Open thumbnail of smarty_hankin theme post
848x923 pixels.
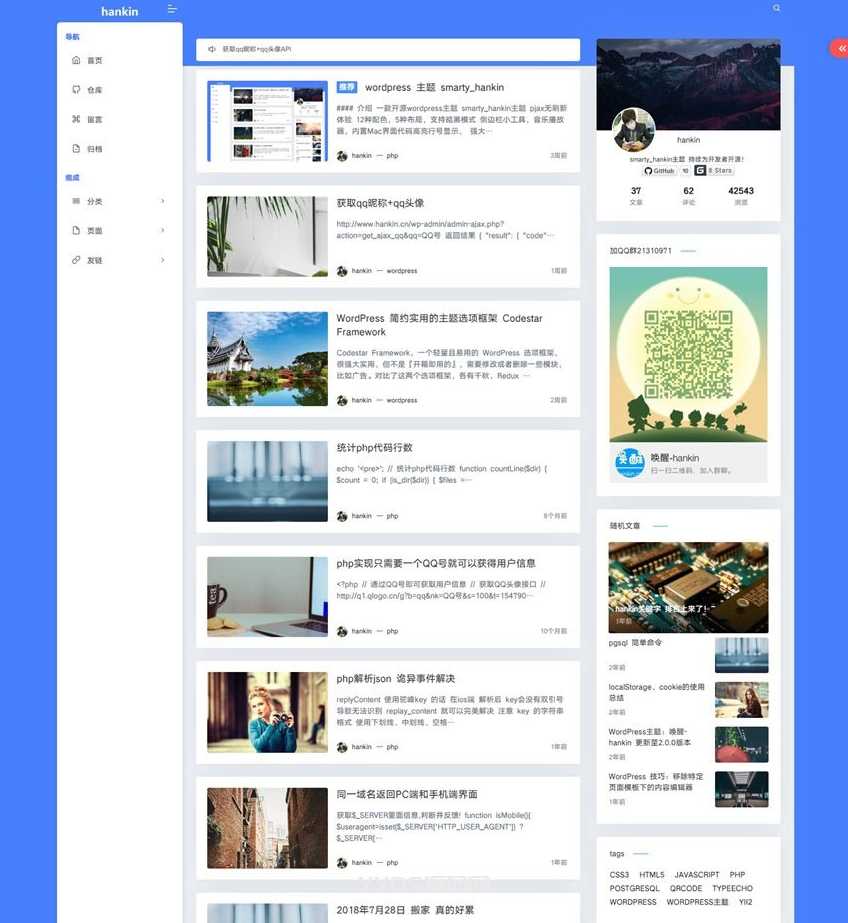click(267, 121)
